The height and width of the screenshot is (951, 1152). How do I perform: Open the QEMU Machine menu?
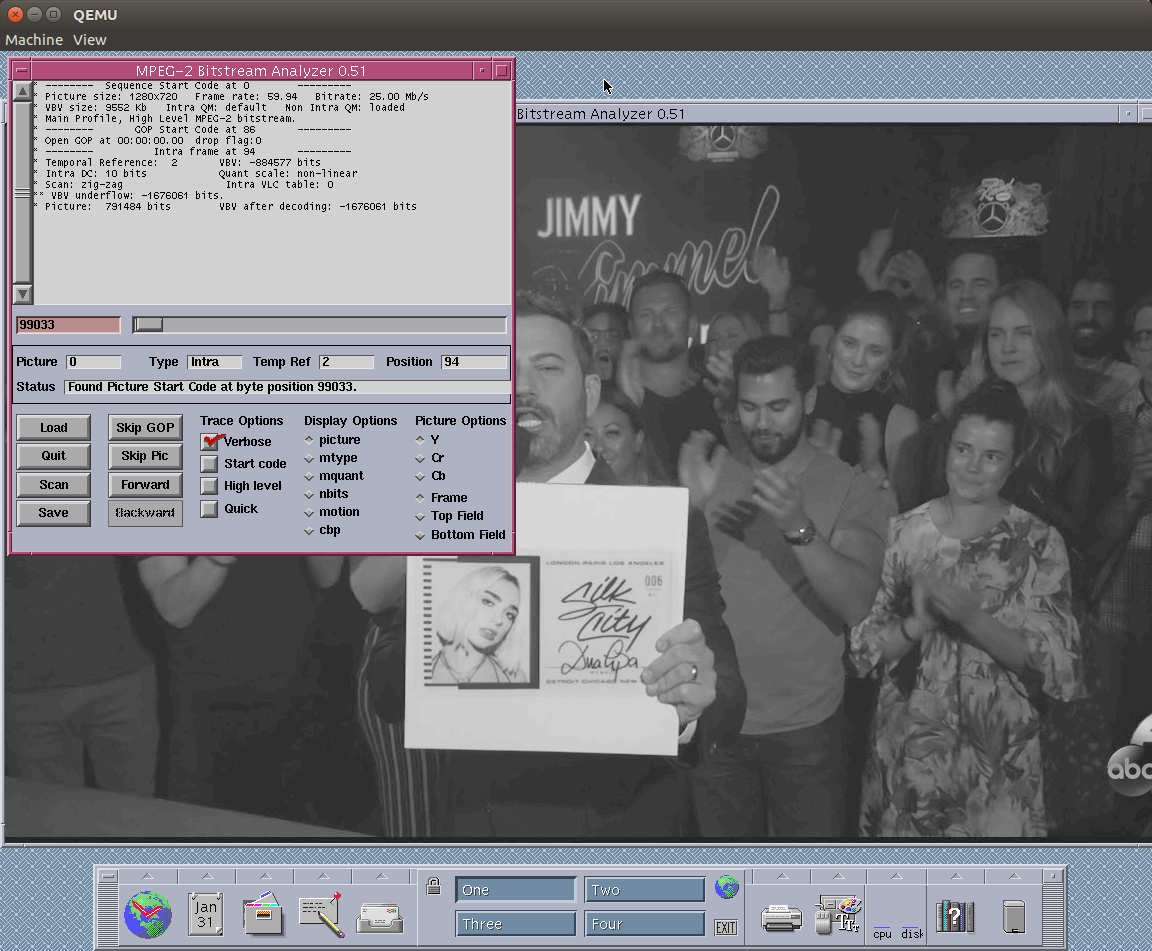coord(34,40)
